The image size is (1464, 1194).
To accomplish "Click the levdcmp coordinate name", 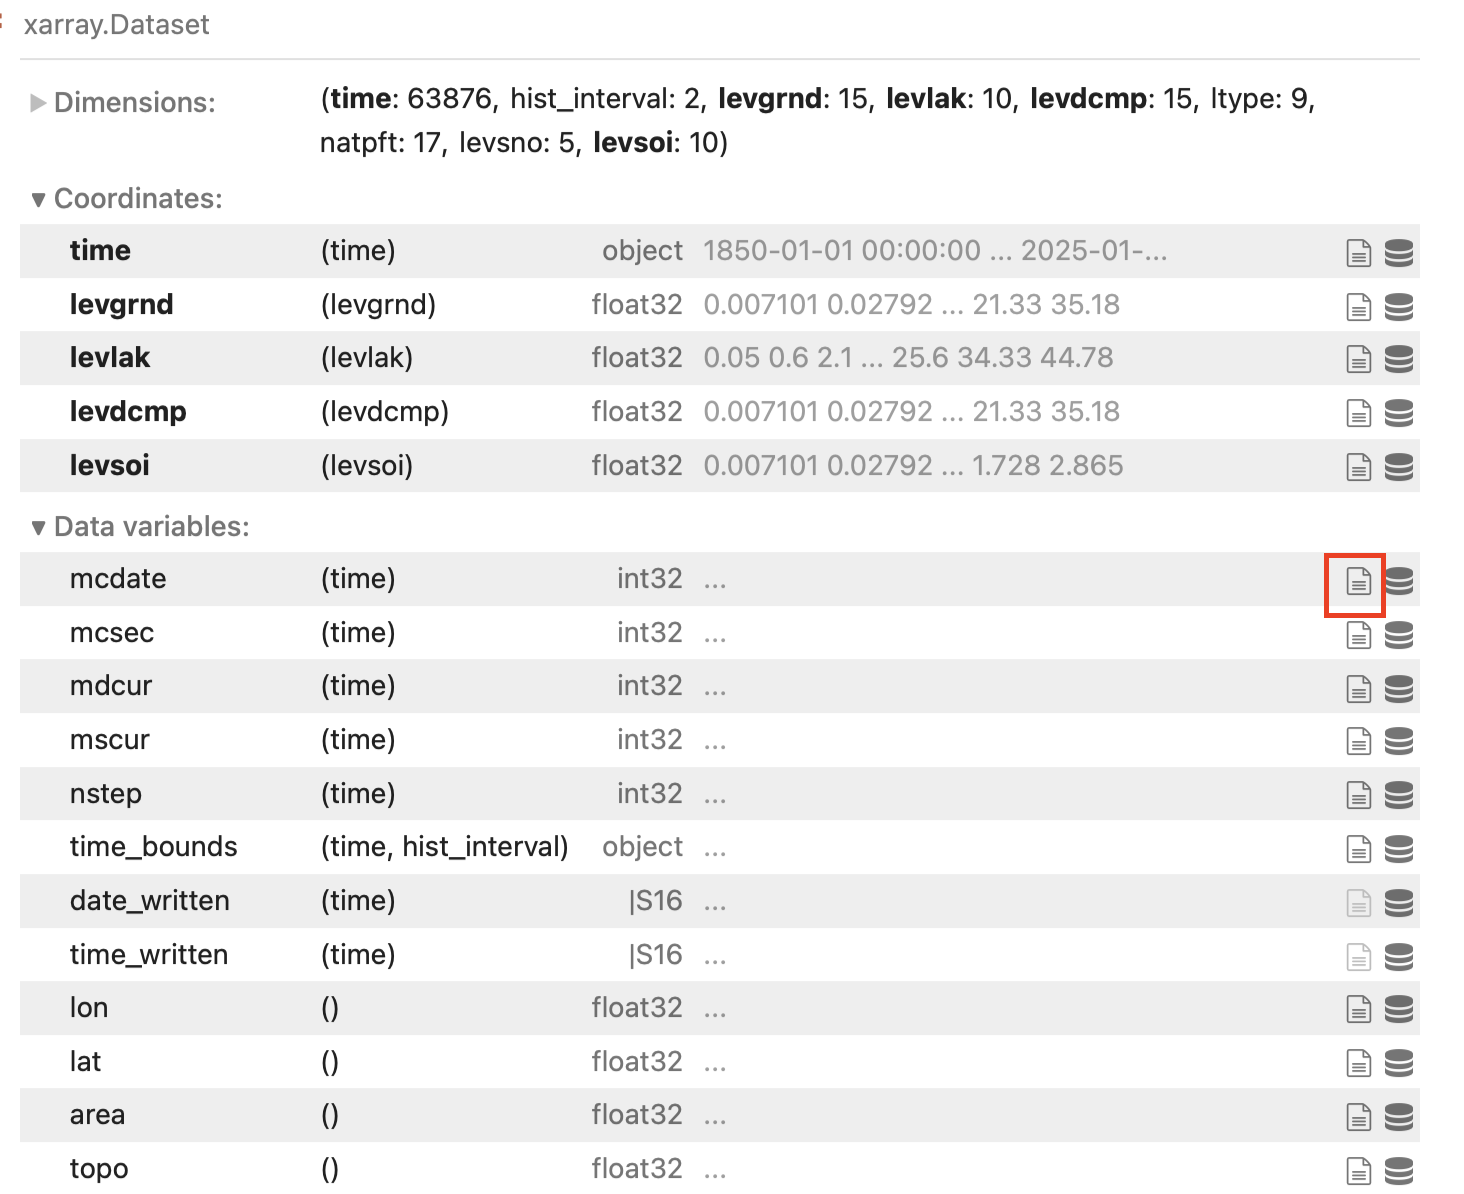I will click(128, 412).
